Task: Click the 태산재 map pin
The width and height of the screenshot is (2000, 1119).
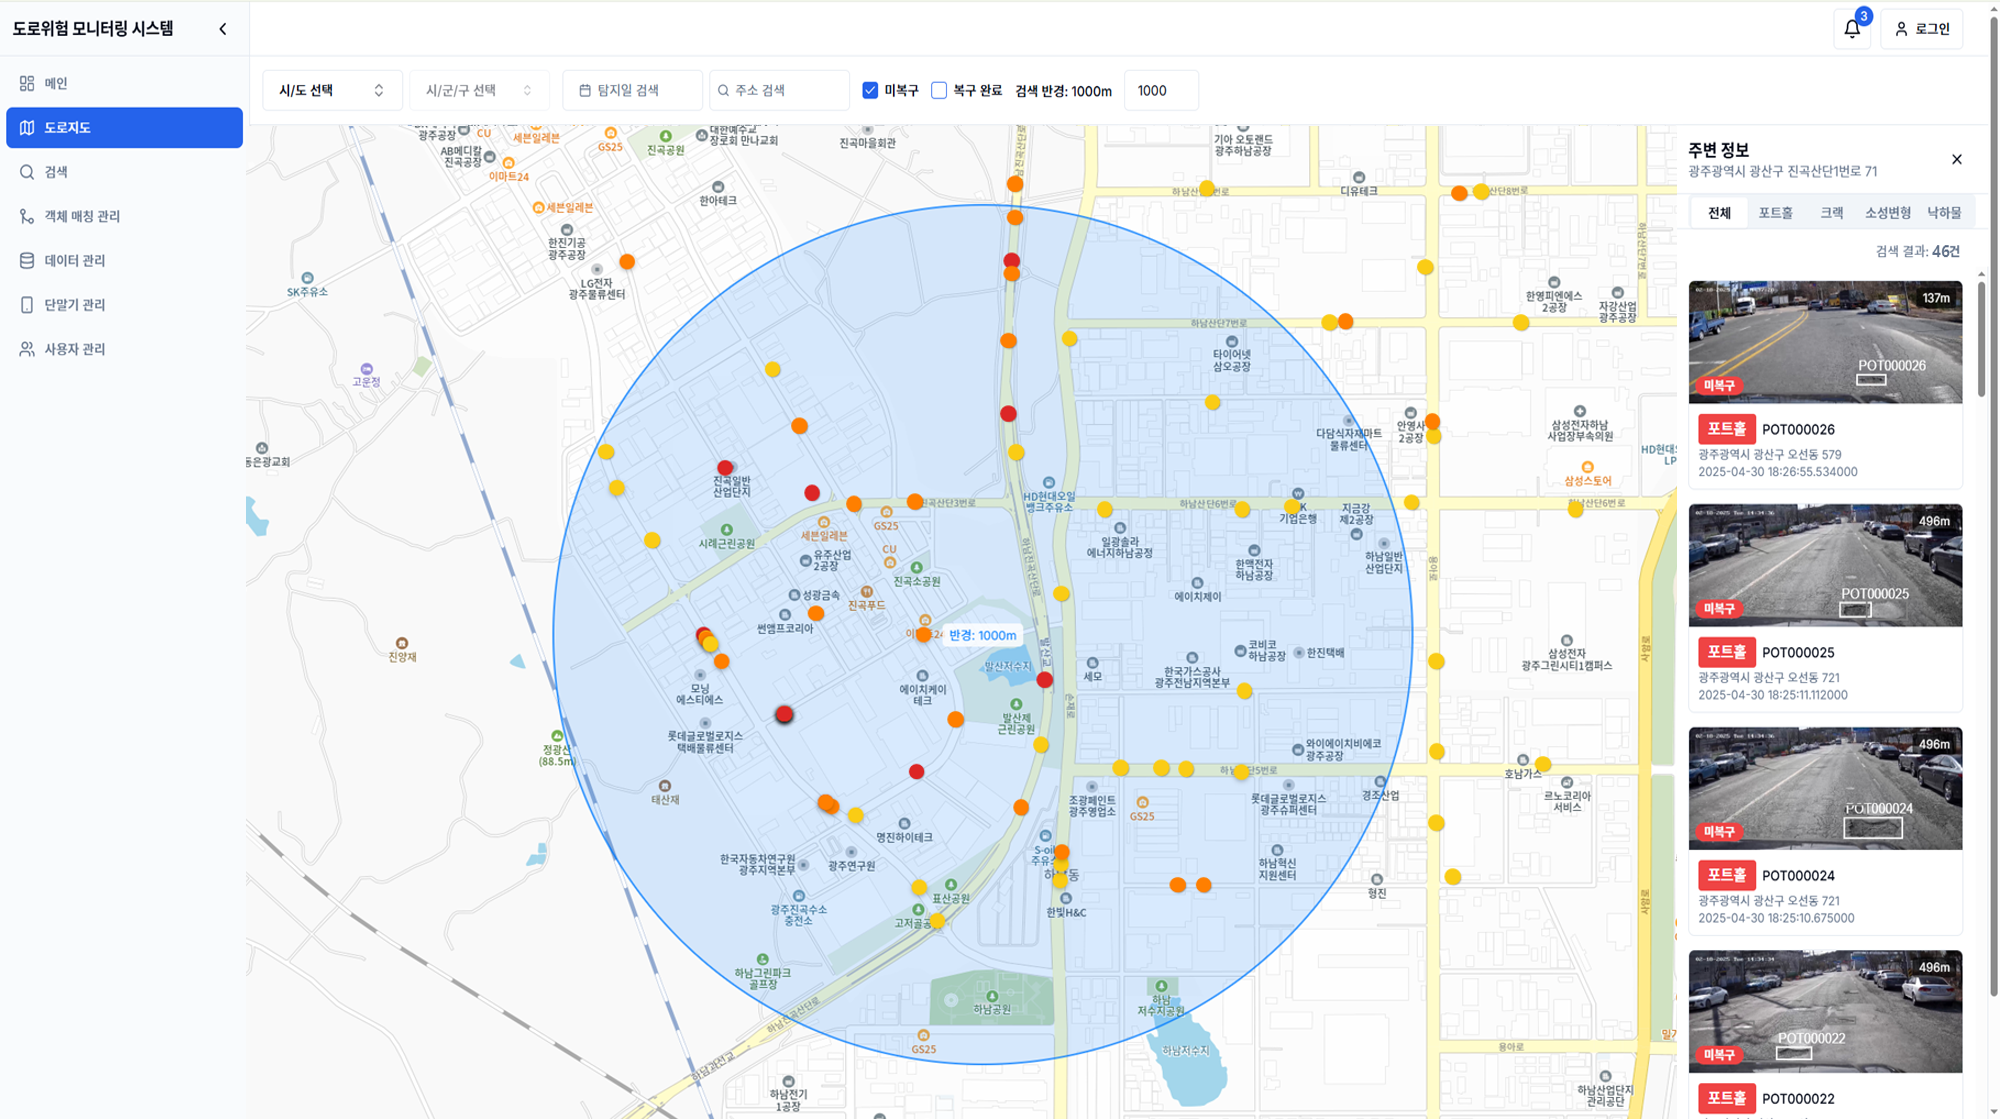Action: [x=665, y=786]
